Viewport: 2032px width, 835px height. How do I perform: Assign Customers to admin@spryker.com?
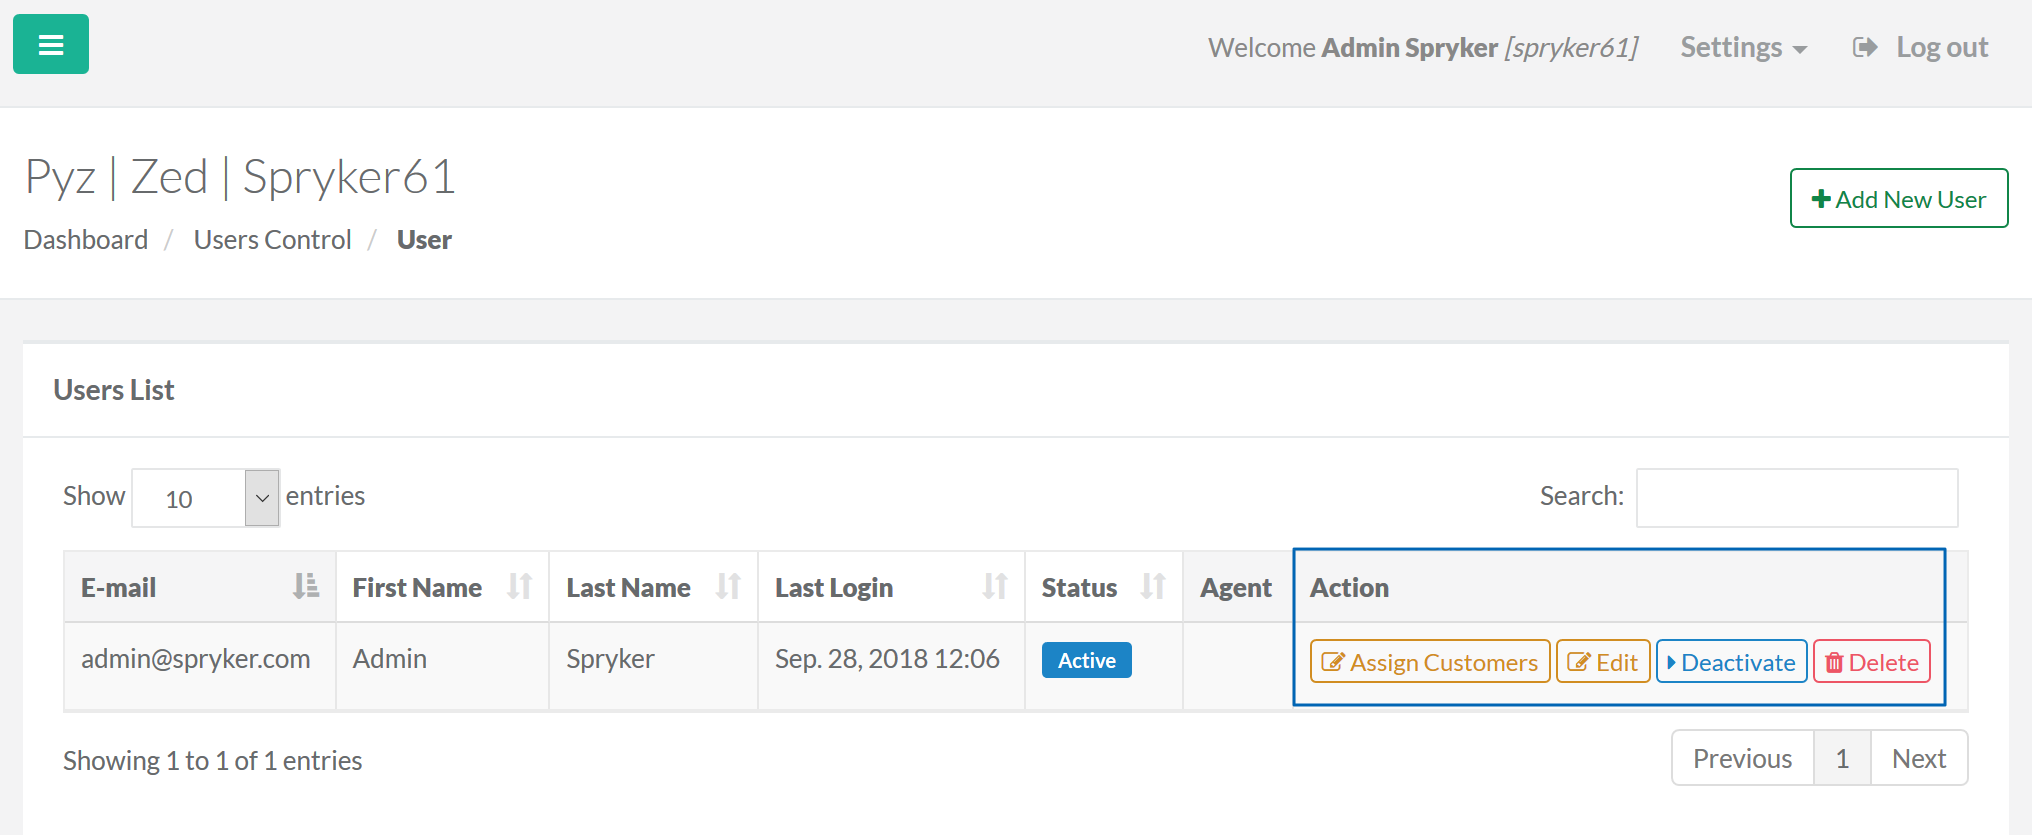pyautogui.click(x=1430, y=661)
